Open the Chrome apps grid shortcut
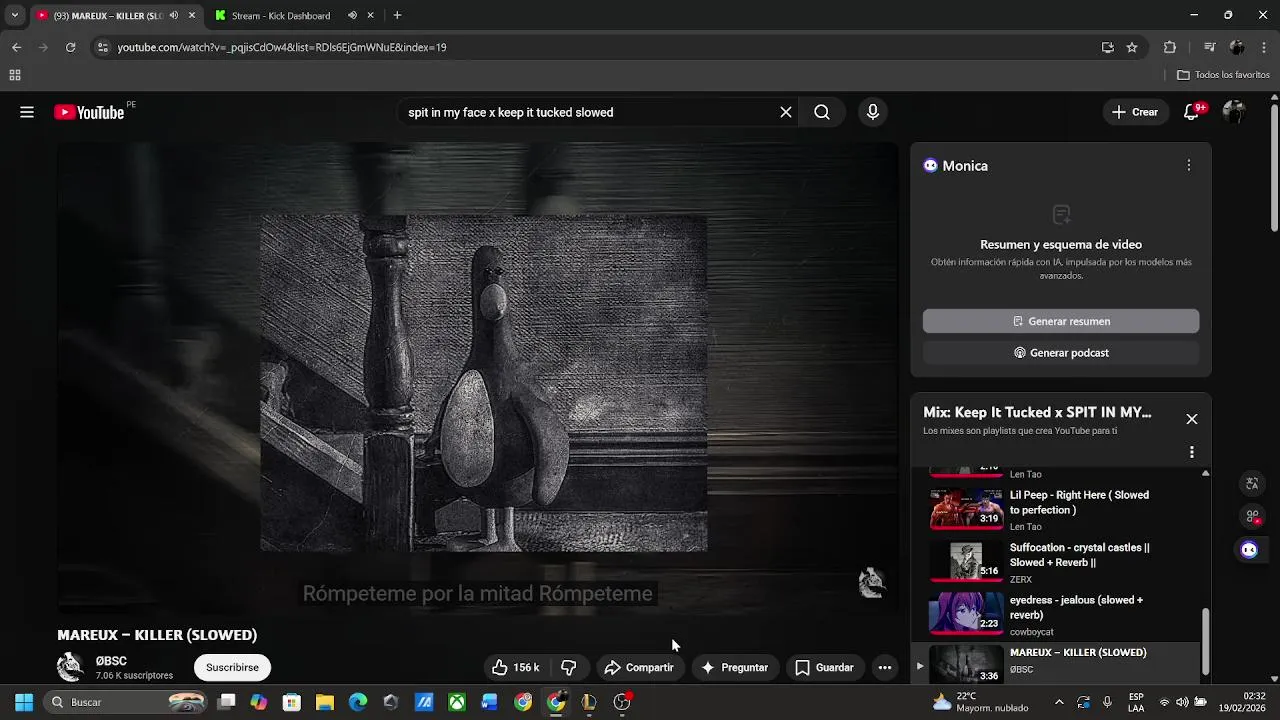This screenshot has height=720, width=1280. (x=15, y=75)
